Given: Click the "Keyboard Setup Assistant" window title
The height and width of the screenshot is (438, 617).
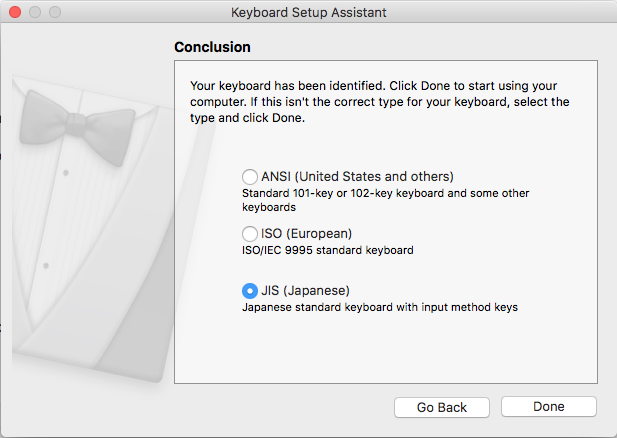Looking at the screenshot, I should 308,12.
